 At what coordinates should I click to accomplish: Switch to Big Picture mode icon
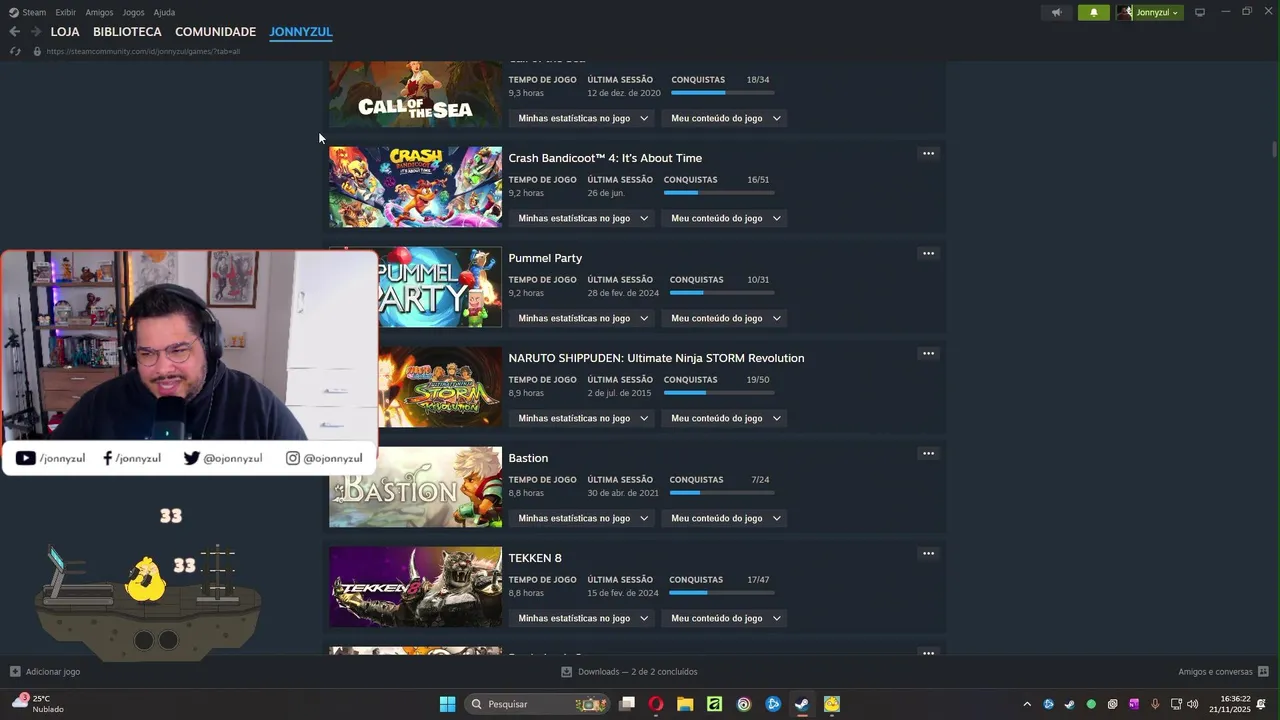click(x=1200, y=12)
